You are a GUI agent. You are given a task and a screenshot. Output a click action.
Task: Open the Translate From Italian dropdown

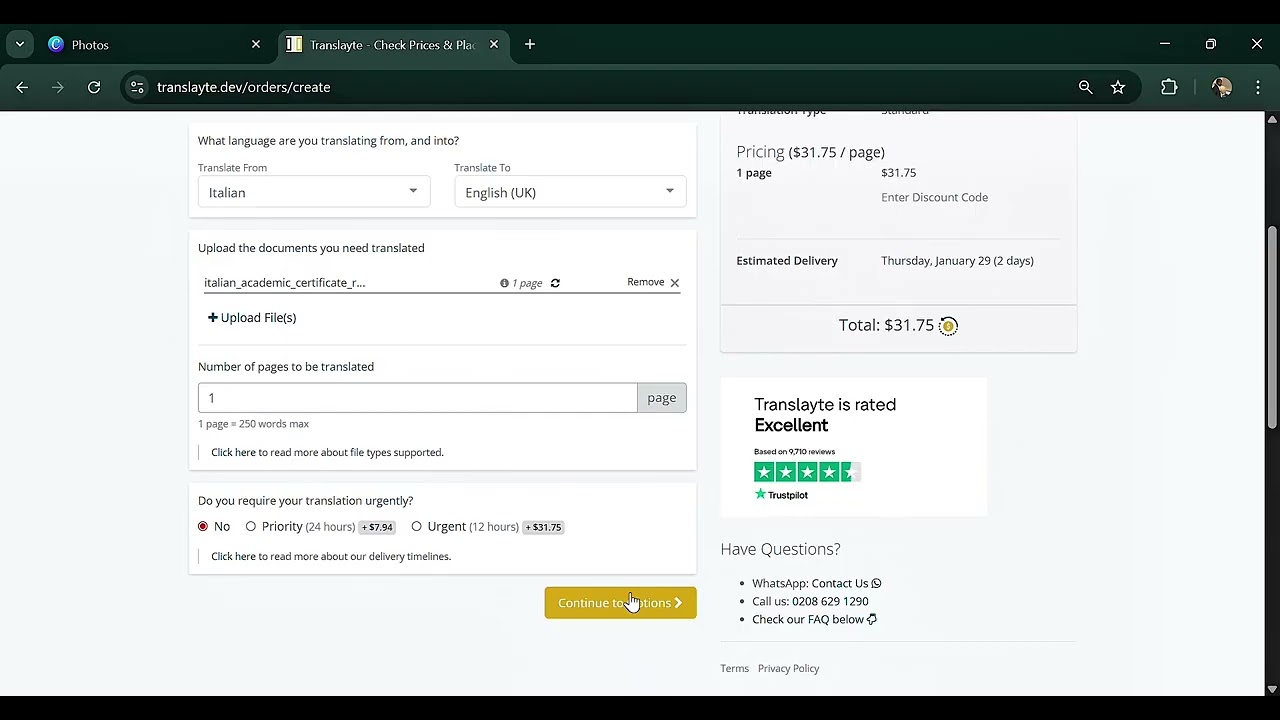pos(314,192)
